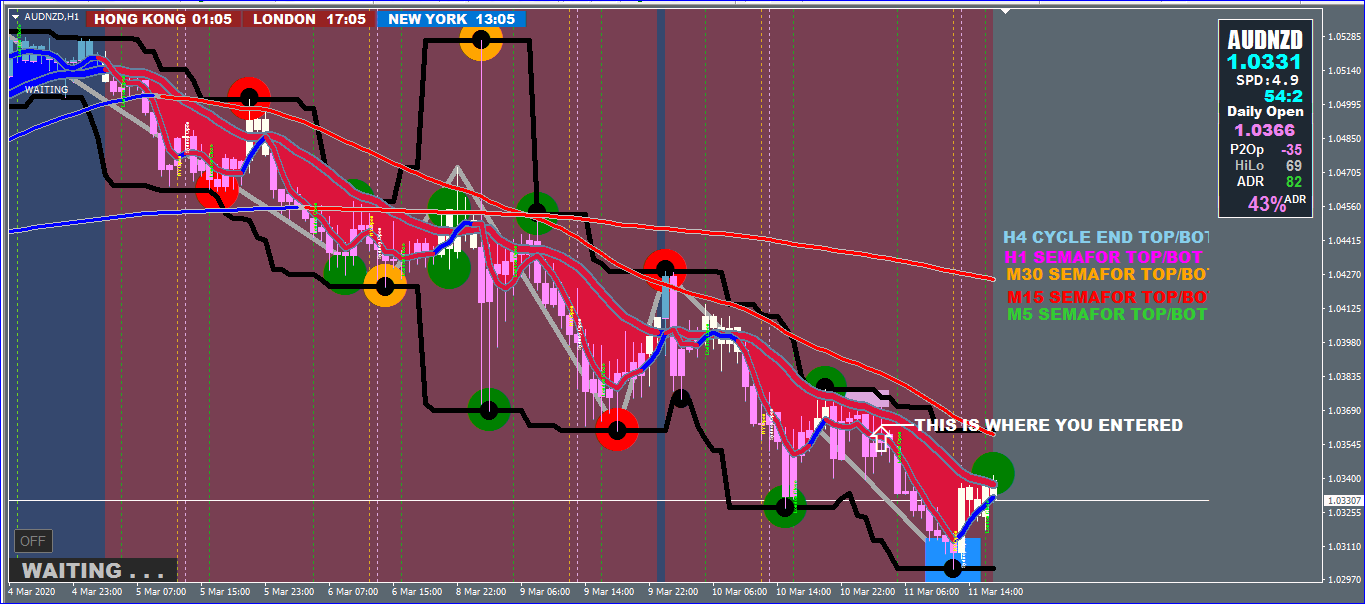
Task: Click the small WAITING label over blue area
Action: [x=46, y=90]
